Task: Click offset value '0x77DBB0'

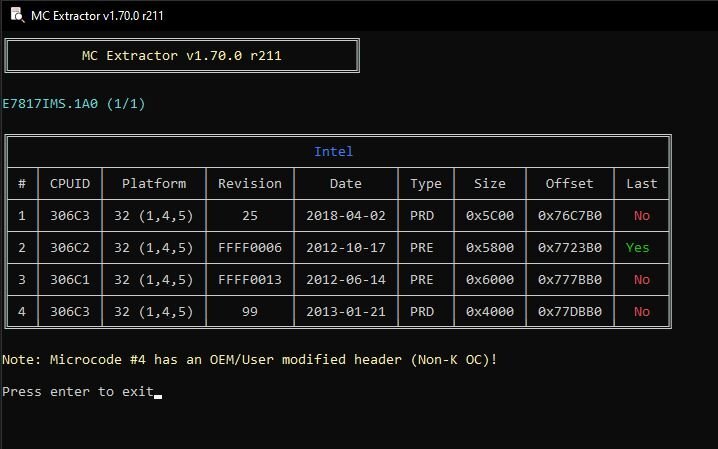Action: [x=570, y=312]
